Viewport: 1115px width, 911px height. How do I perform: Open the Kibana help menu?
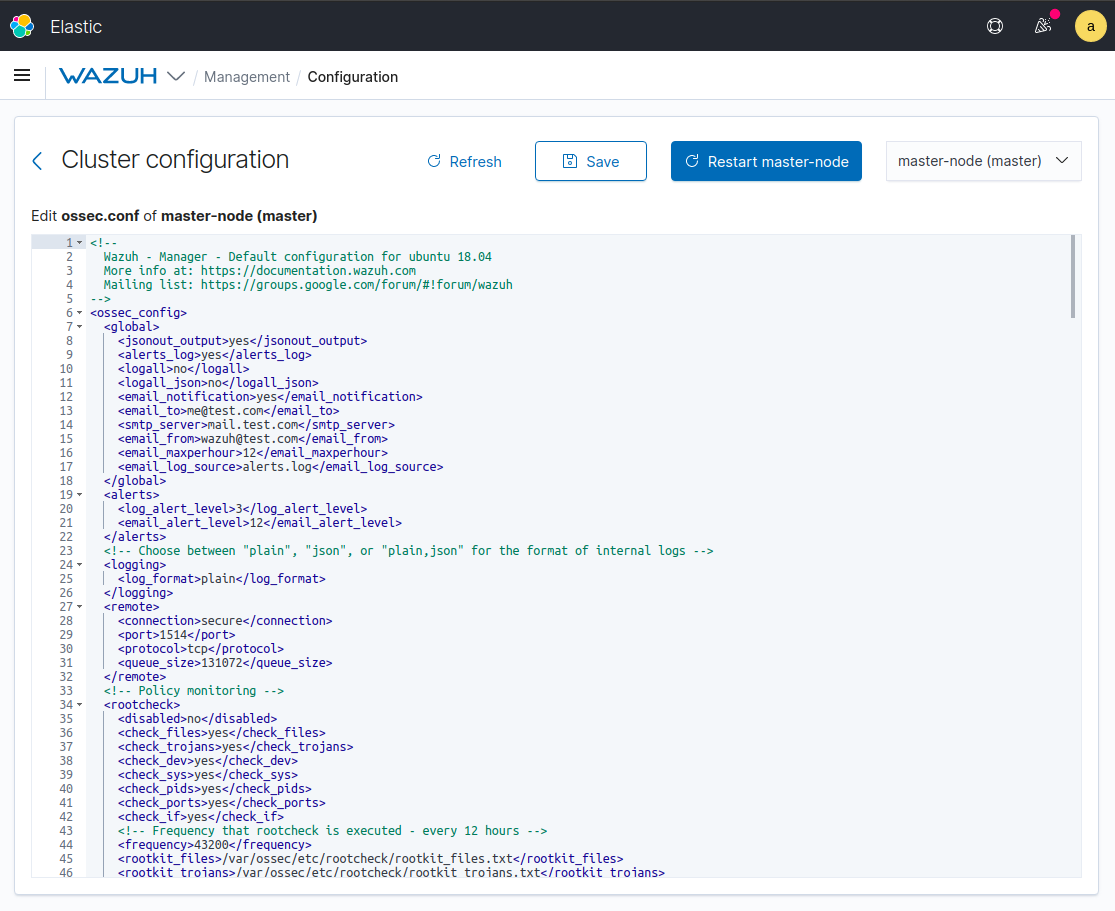[994, 26]
